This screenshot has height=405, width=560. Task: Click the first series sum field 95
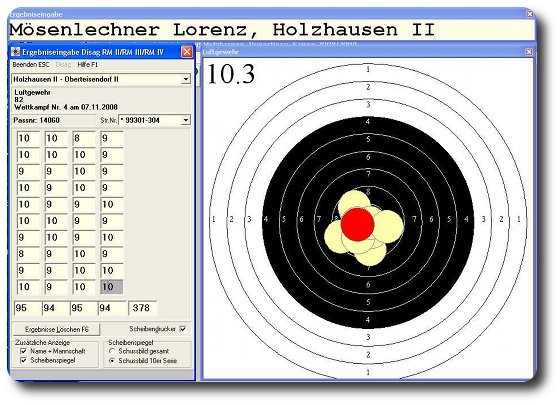tap(28, 308)
